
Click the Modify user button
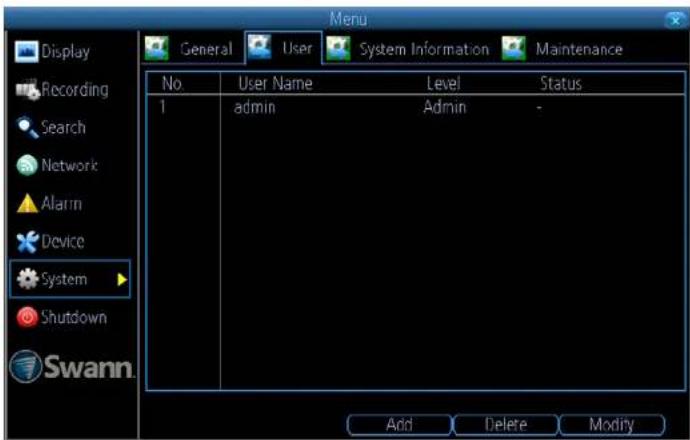612,425
